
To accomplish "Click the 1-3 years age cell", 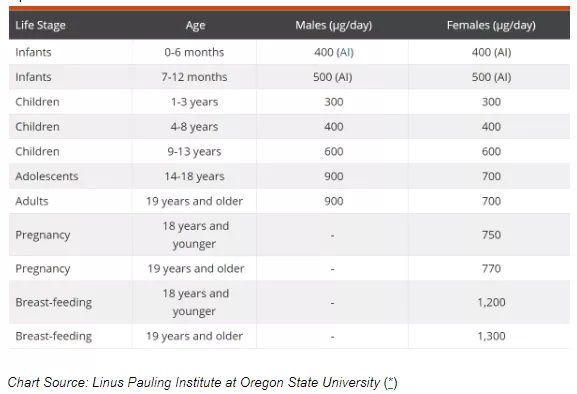I will click(194, 102).
